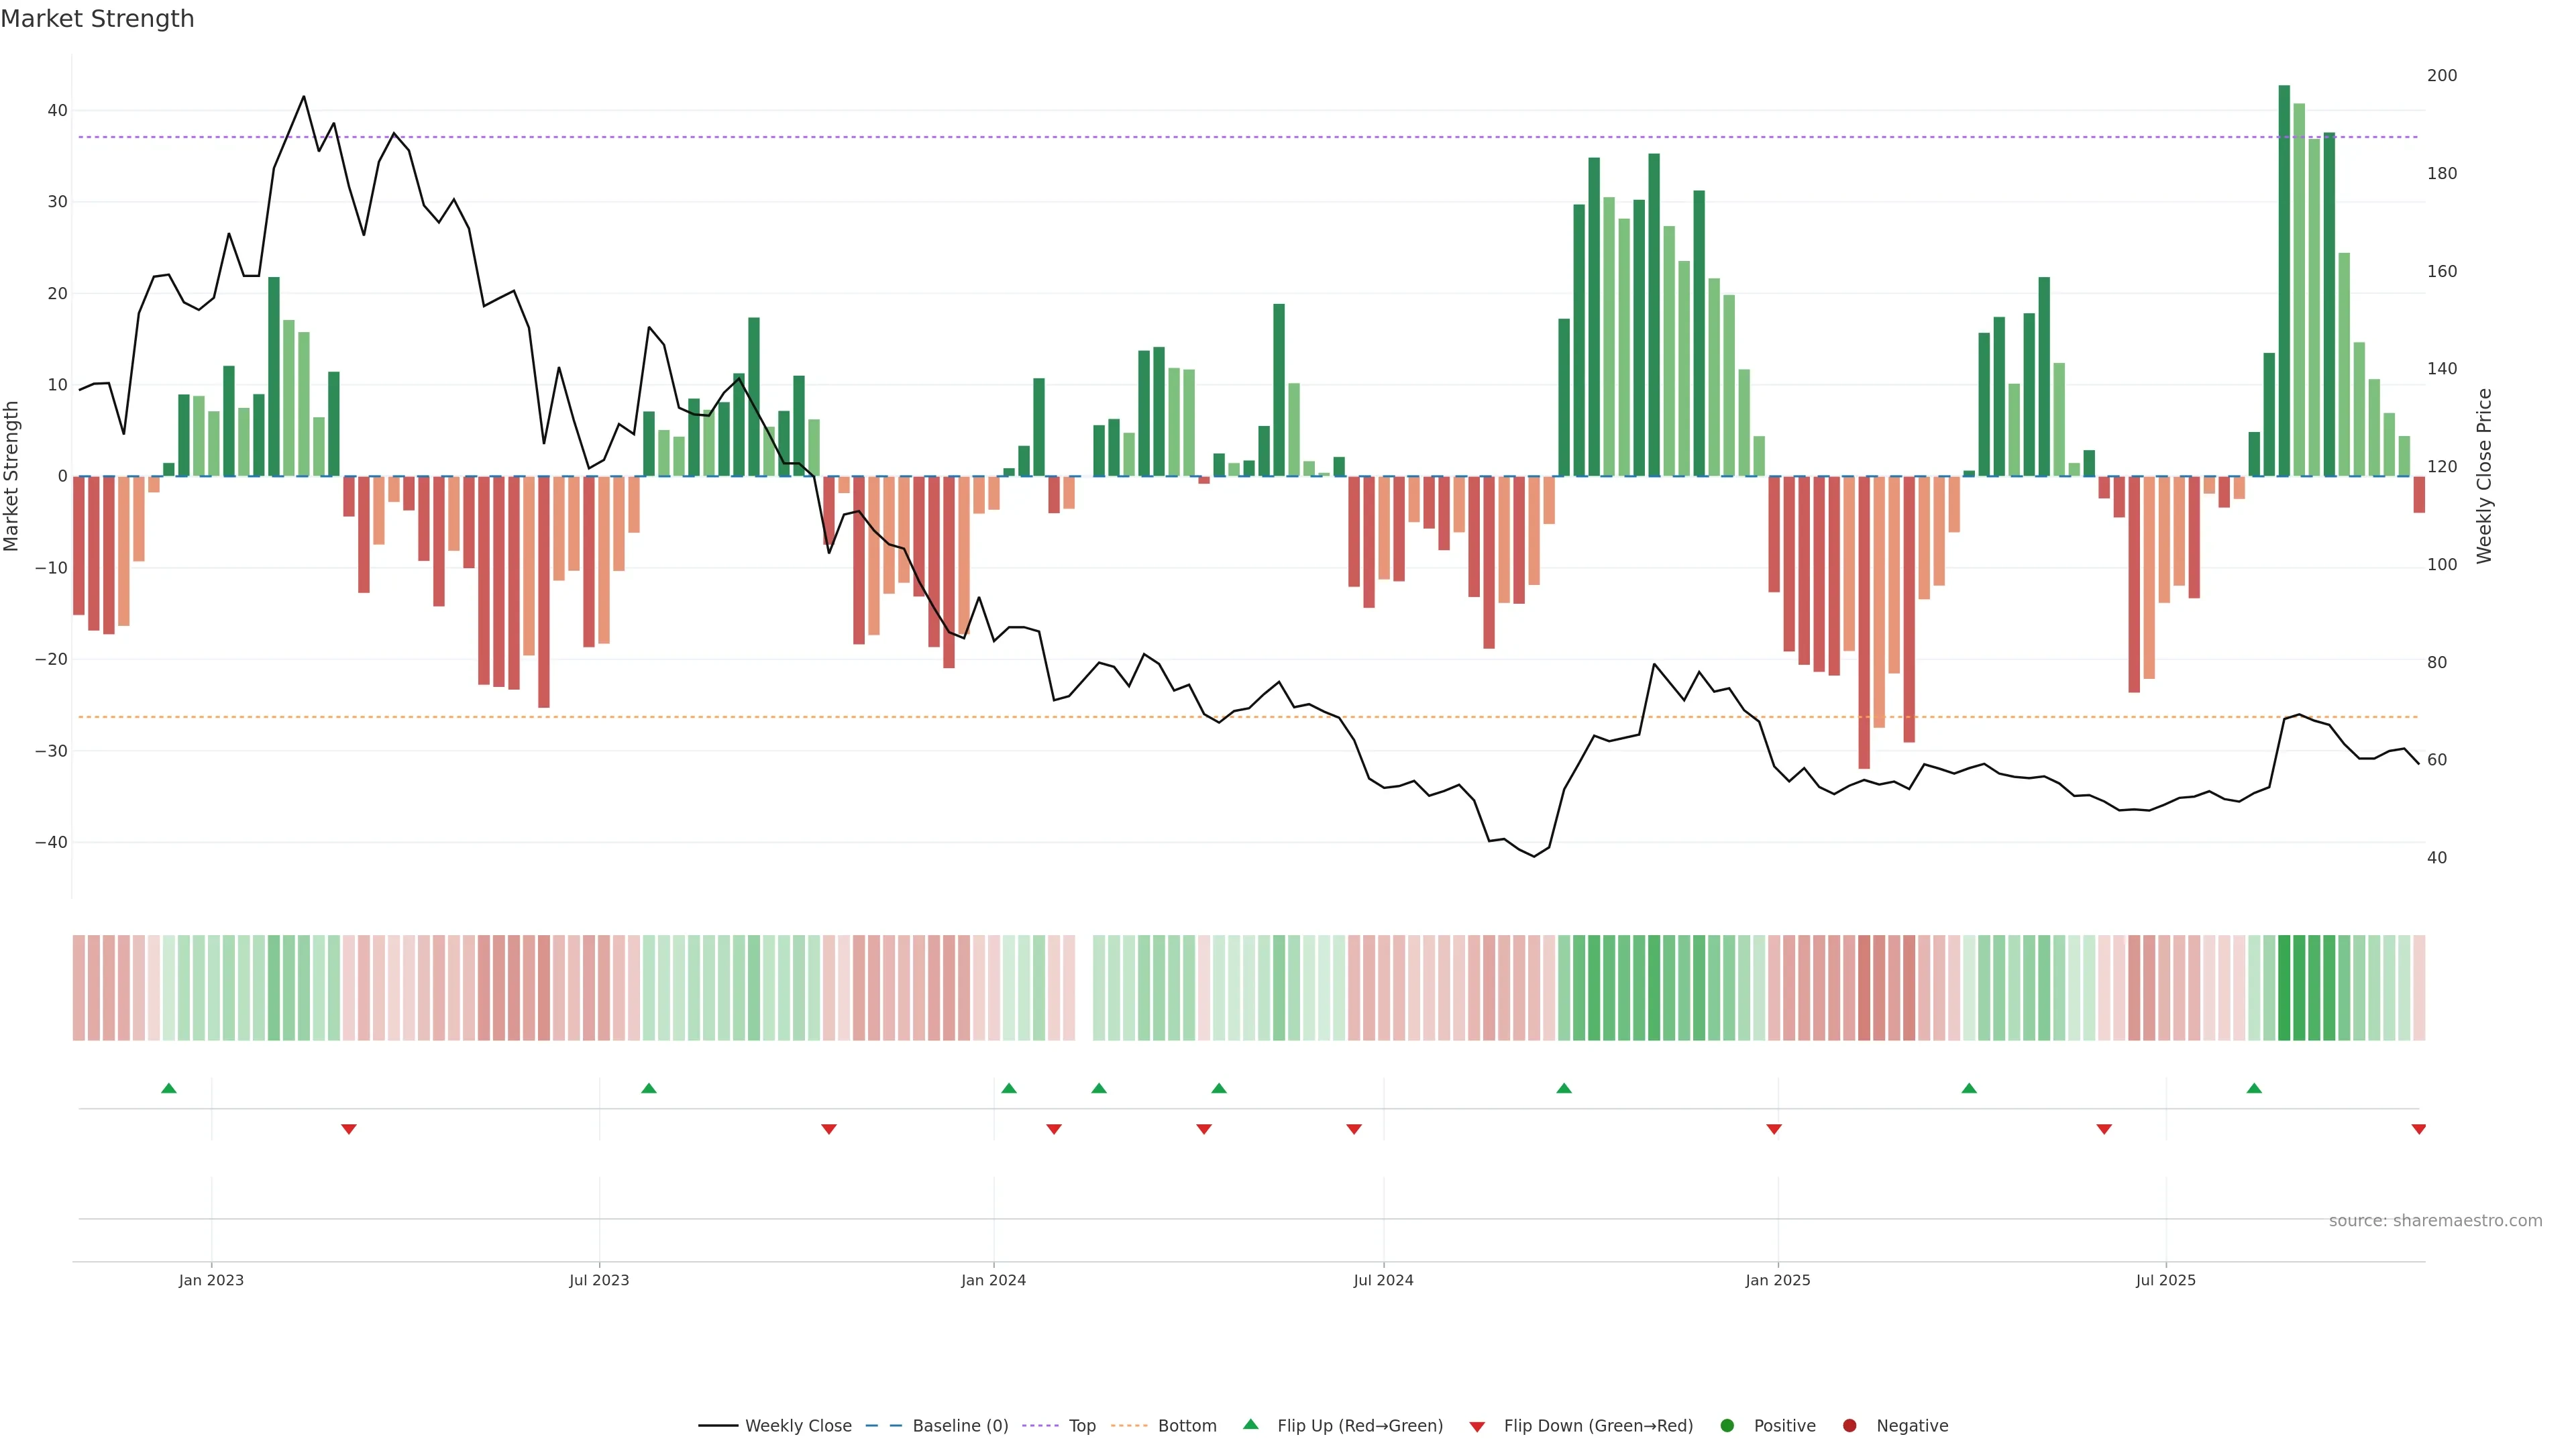Click the tallest dark green bar above 40
This screenshot has height=1449, width=2576.
(x=2284, y=280)
